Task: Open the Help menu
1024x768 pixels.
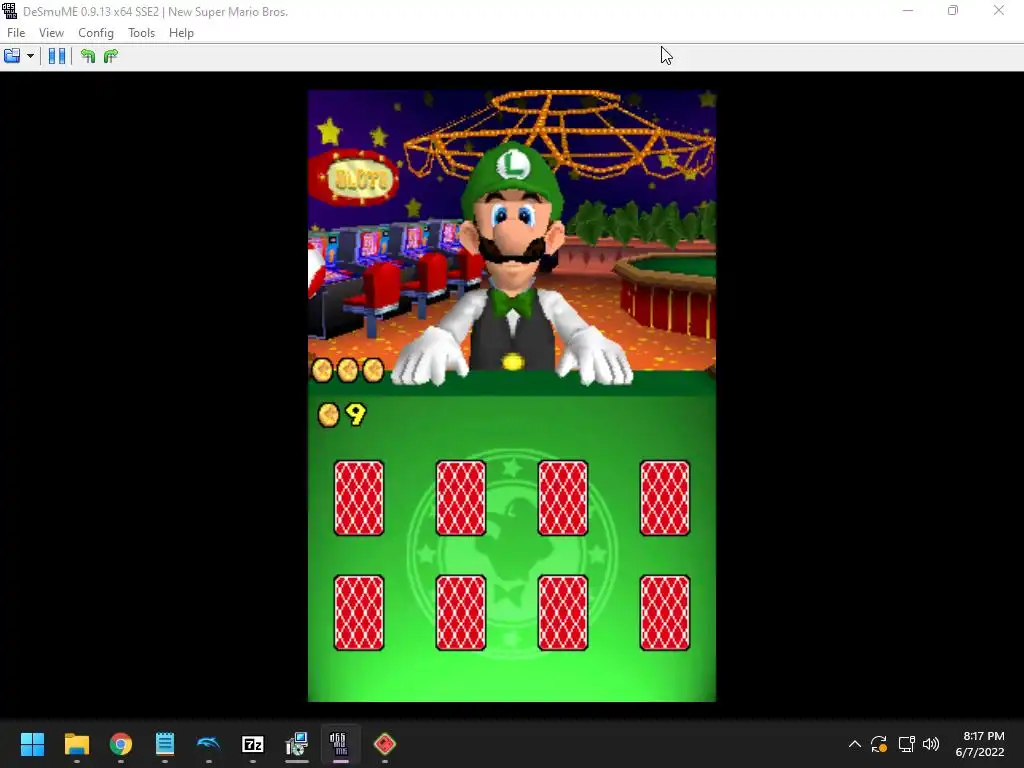Action: pos(181,33)
